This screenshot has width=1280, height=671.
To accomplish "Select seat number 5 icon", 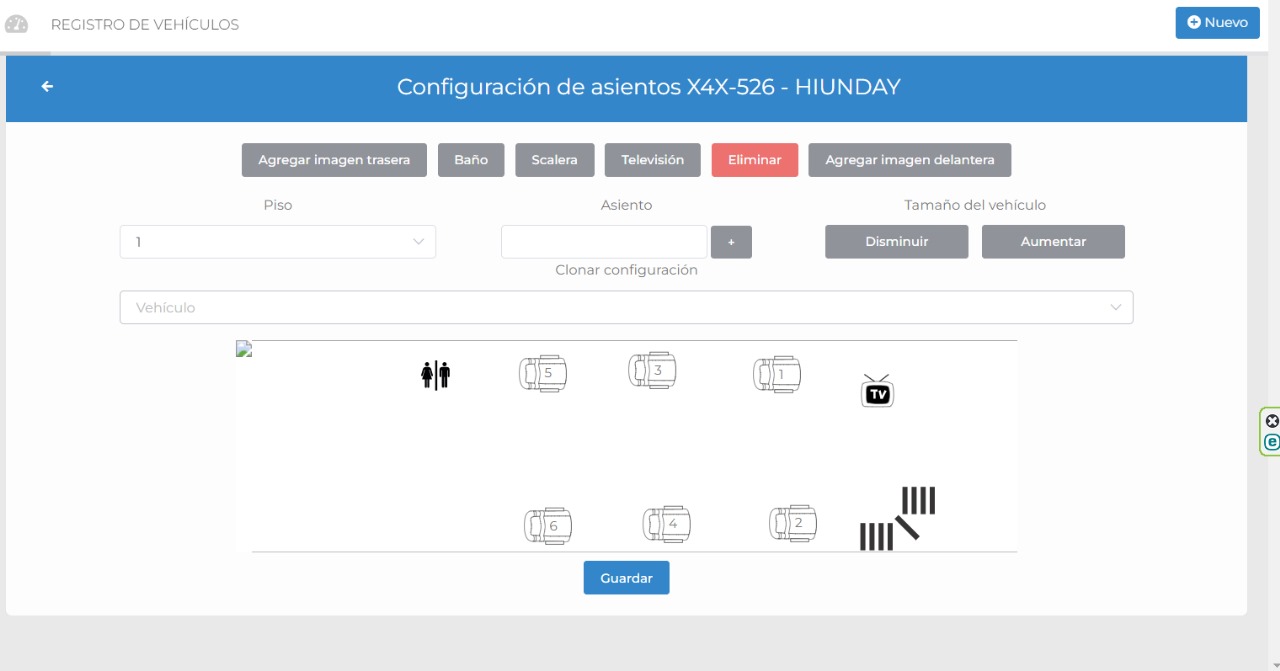I will click(x=543, y=374).
